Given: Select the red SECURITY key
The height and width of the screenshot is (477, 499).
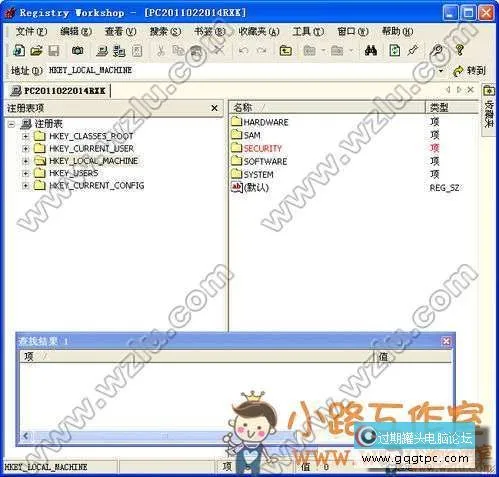Looking at the screenshot, I should coord(263,148).
